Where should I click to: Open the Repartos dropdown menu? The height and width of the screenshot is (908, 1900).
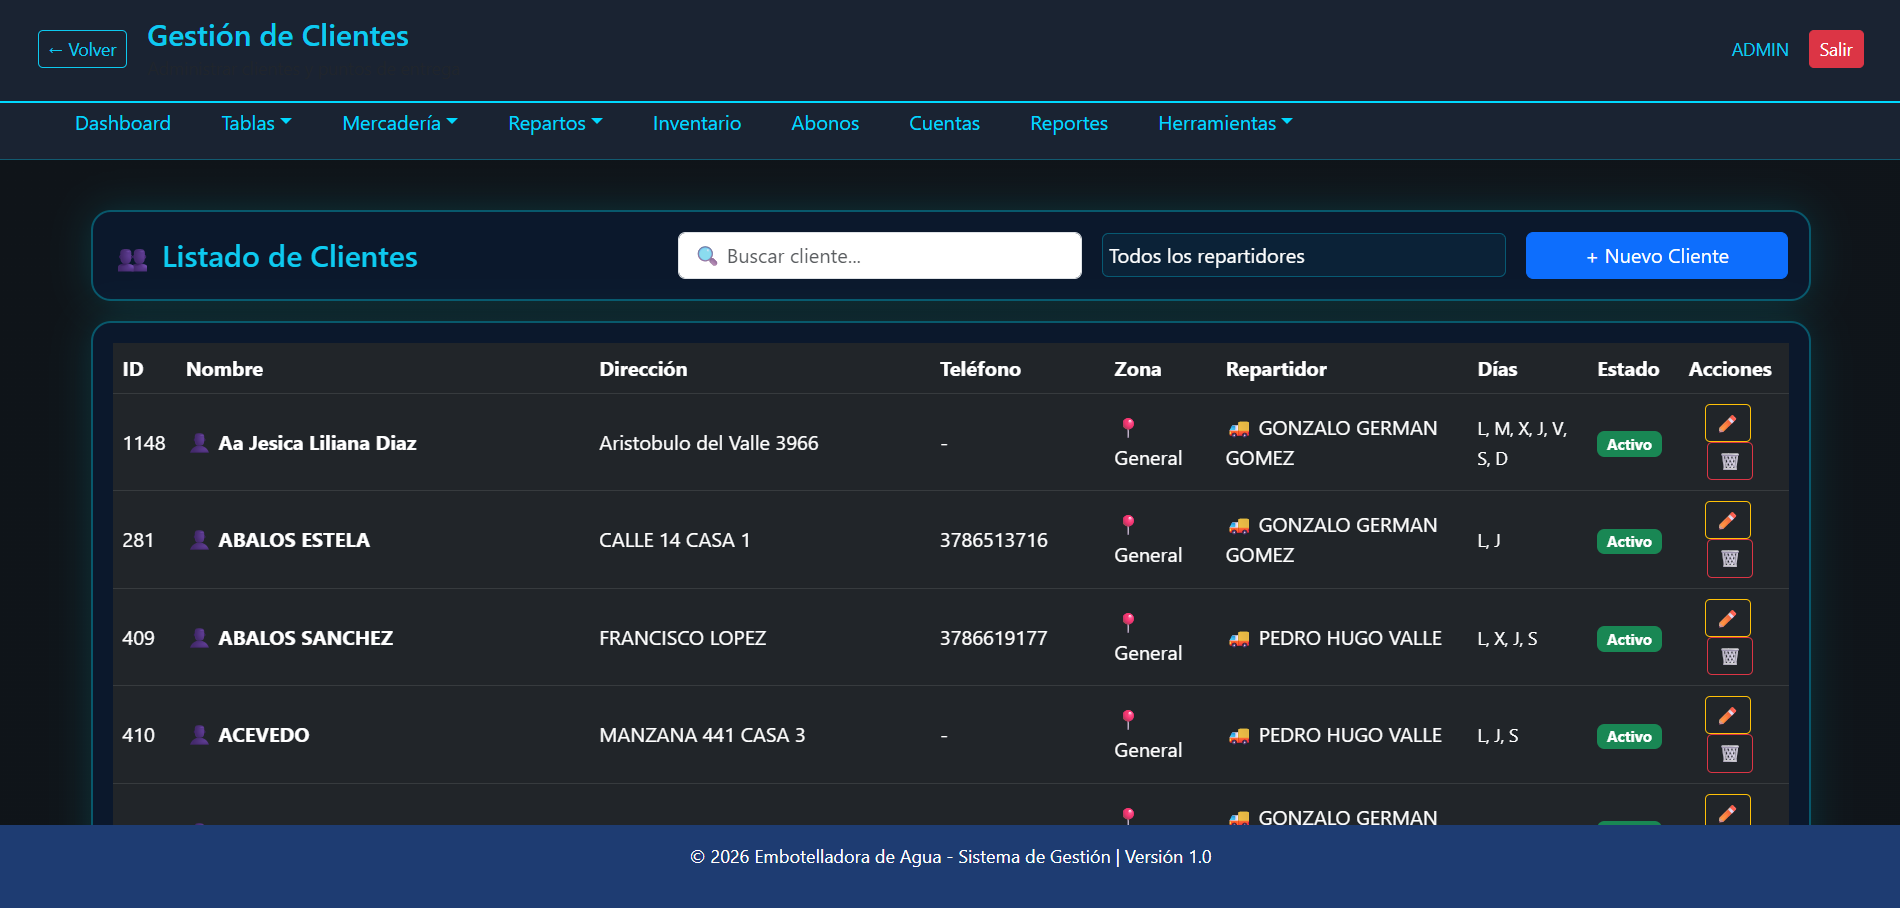tap(554, 123)
